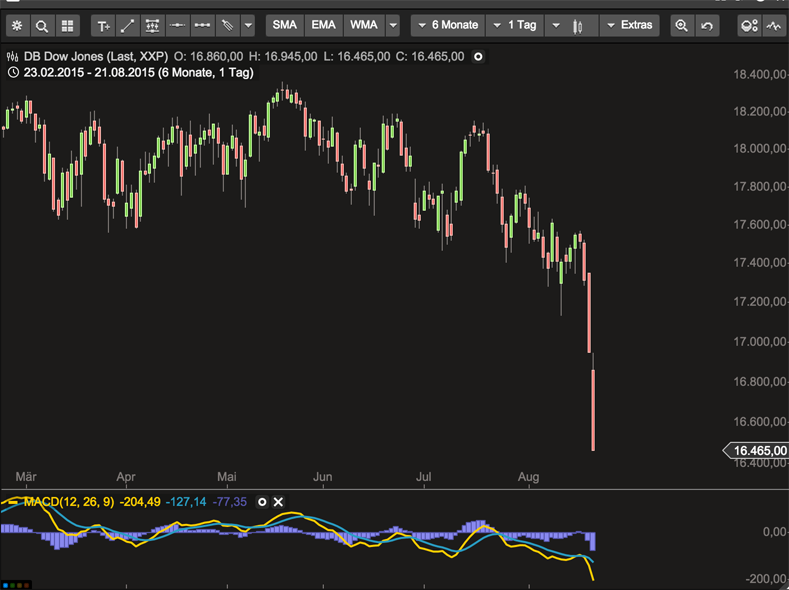Open the Extras menu
This screenshot has width=789, height=590.
629,25
